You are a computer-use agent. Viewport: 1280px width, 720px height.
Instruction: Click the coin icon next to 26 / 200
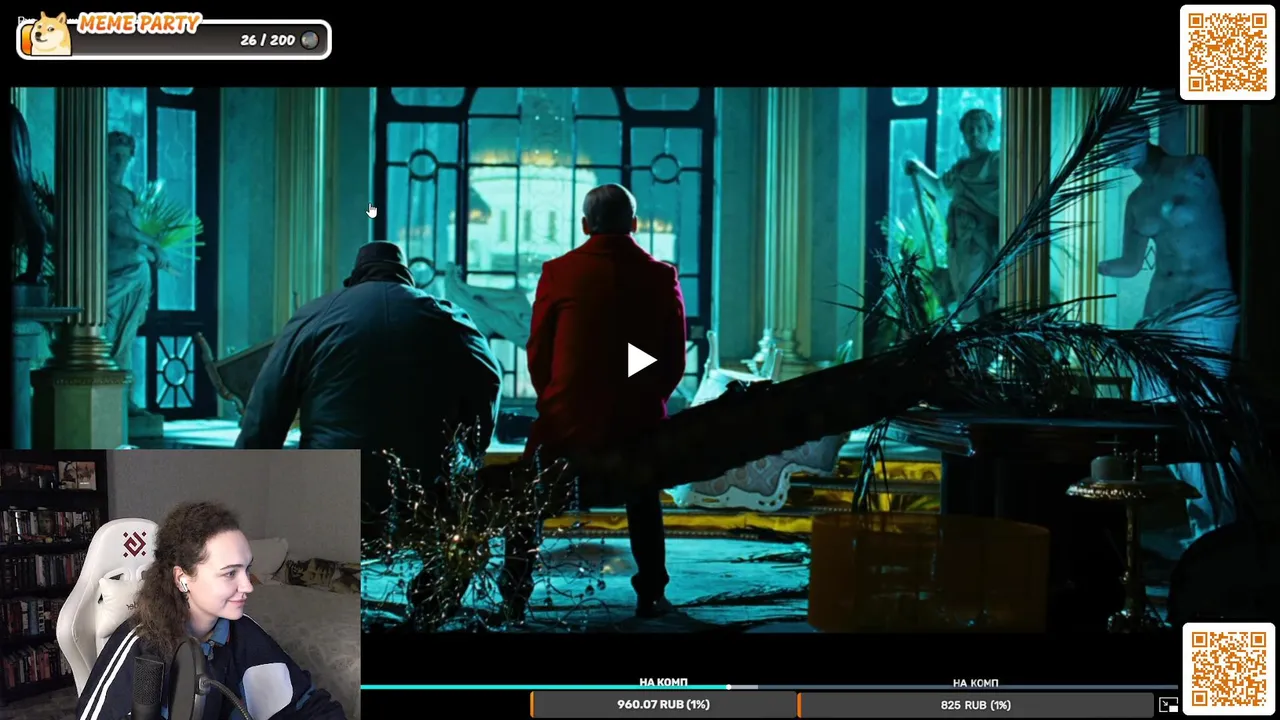(310, 40)
